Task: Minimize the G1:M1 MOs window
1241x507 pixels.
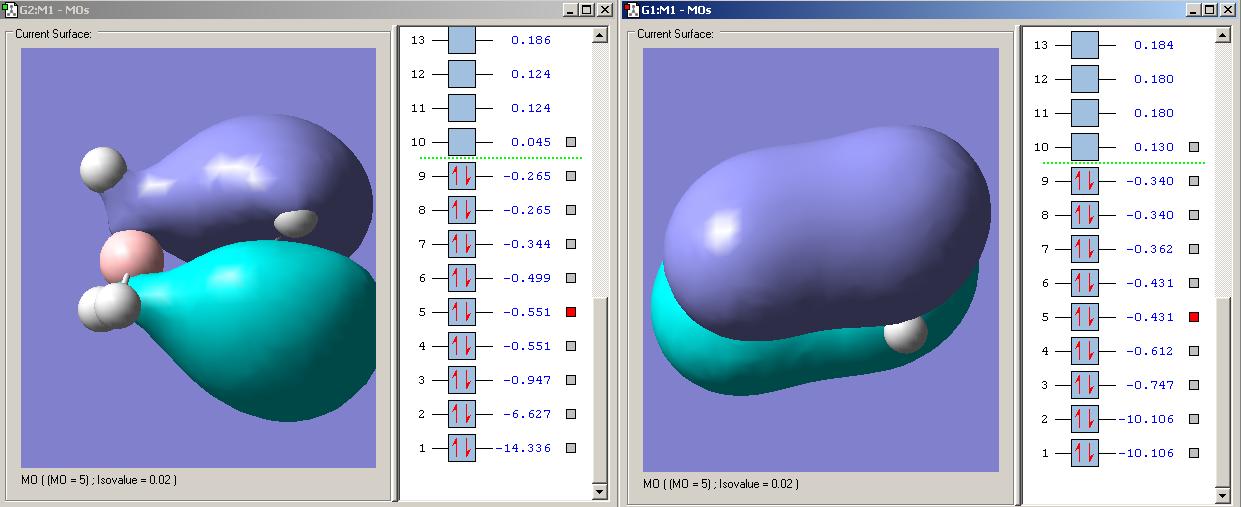Action: [x=1193, y=10]
